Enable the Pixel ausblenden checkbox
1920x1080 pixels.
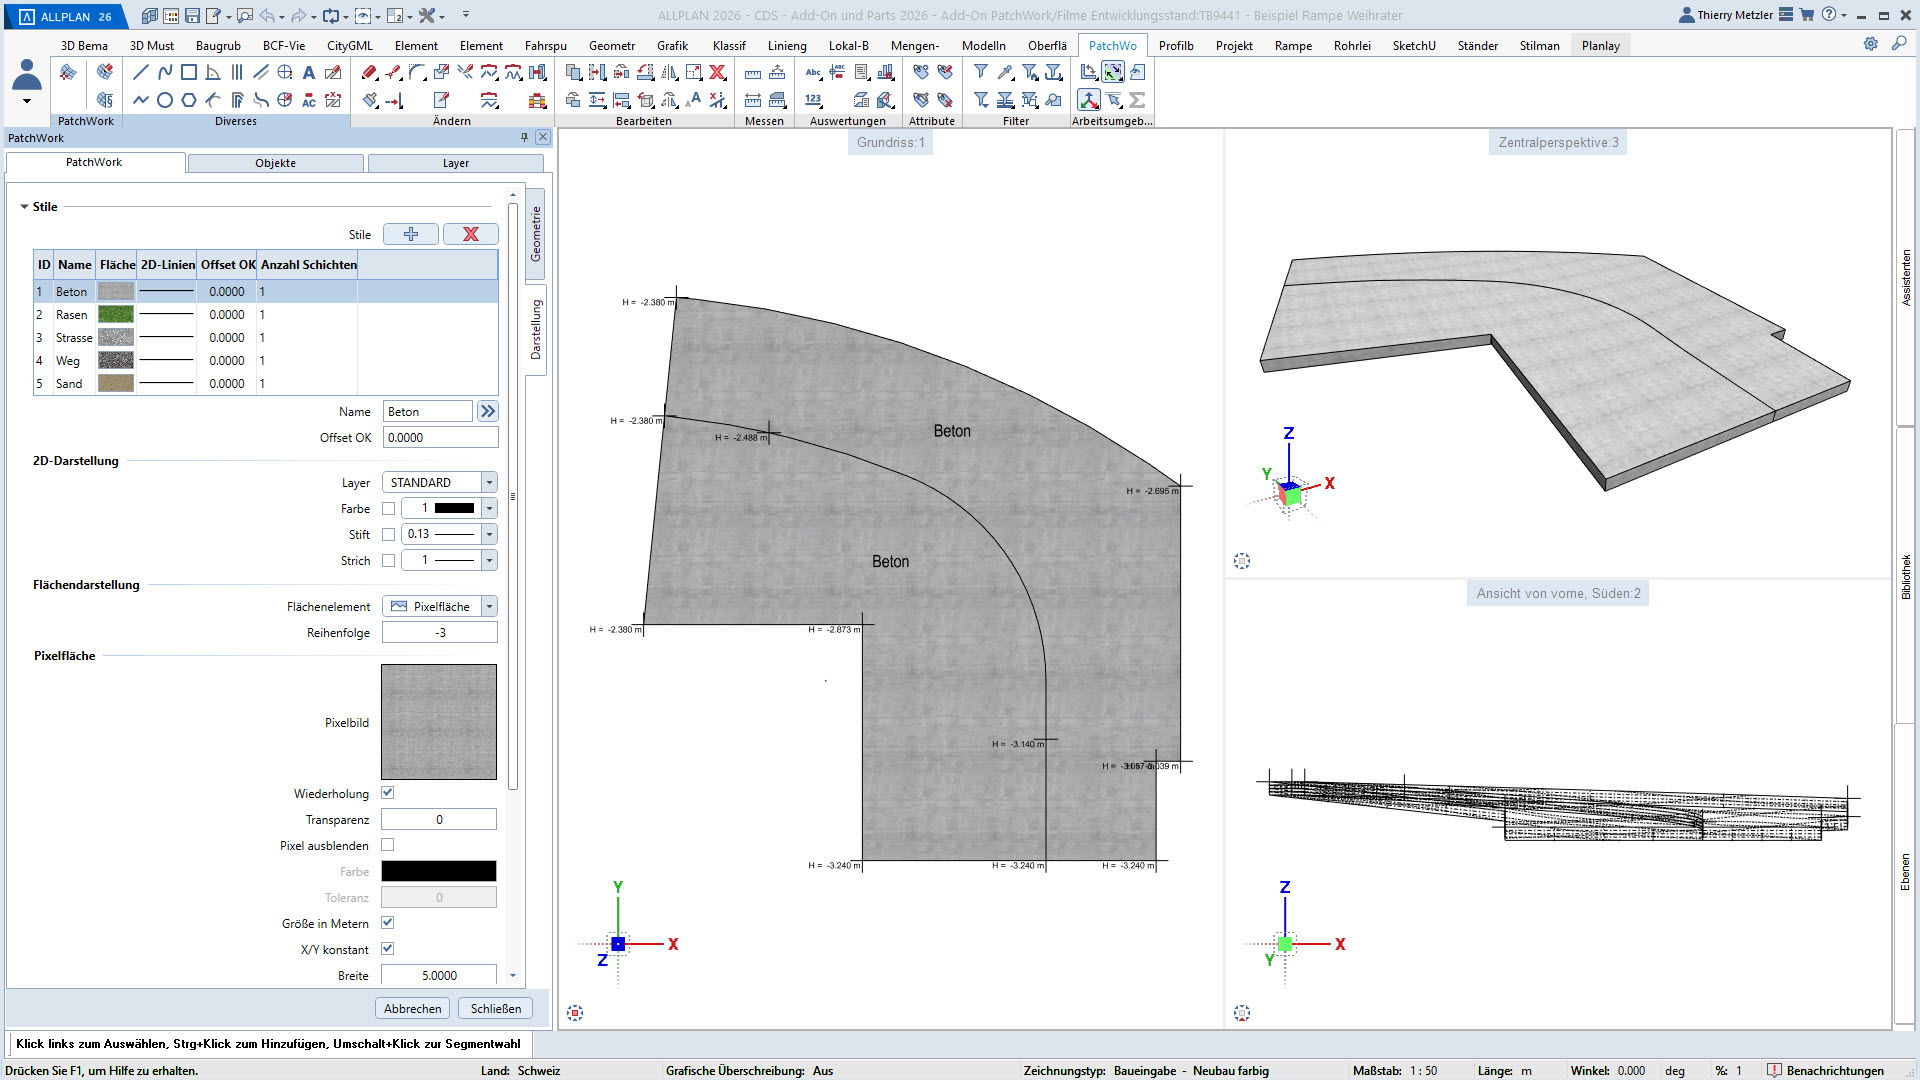point(388,845)
